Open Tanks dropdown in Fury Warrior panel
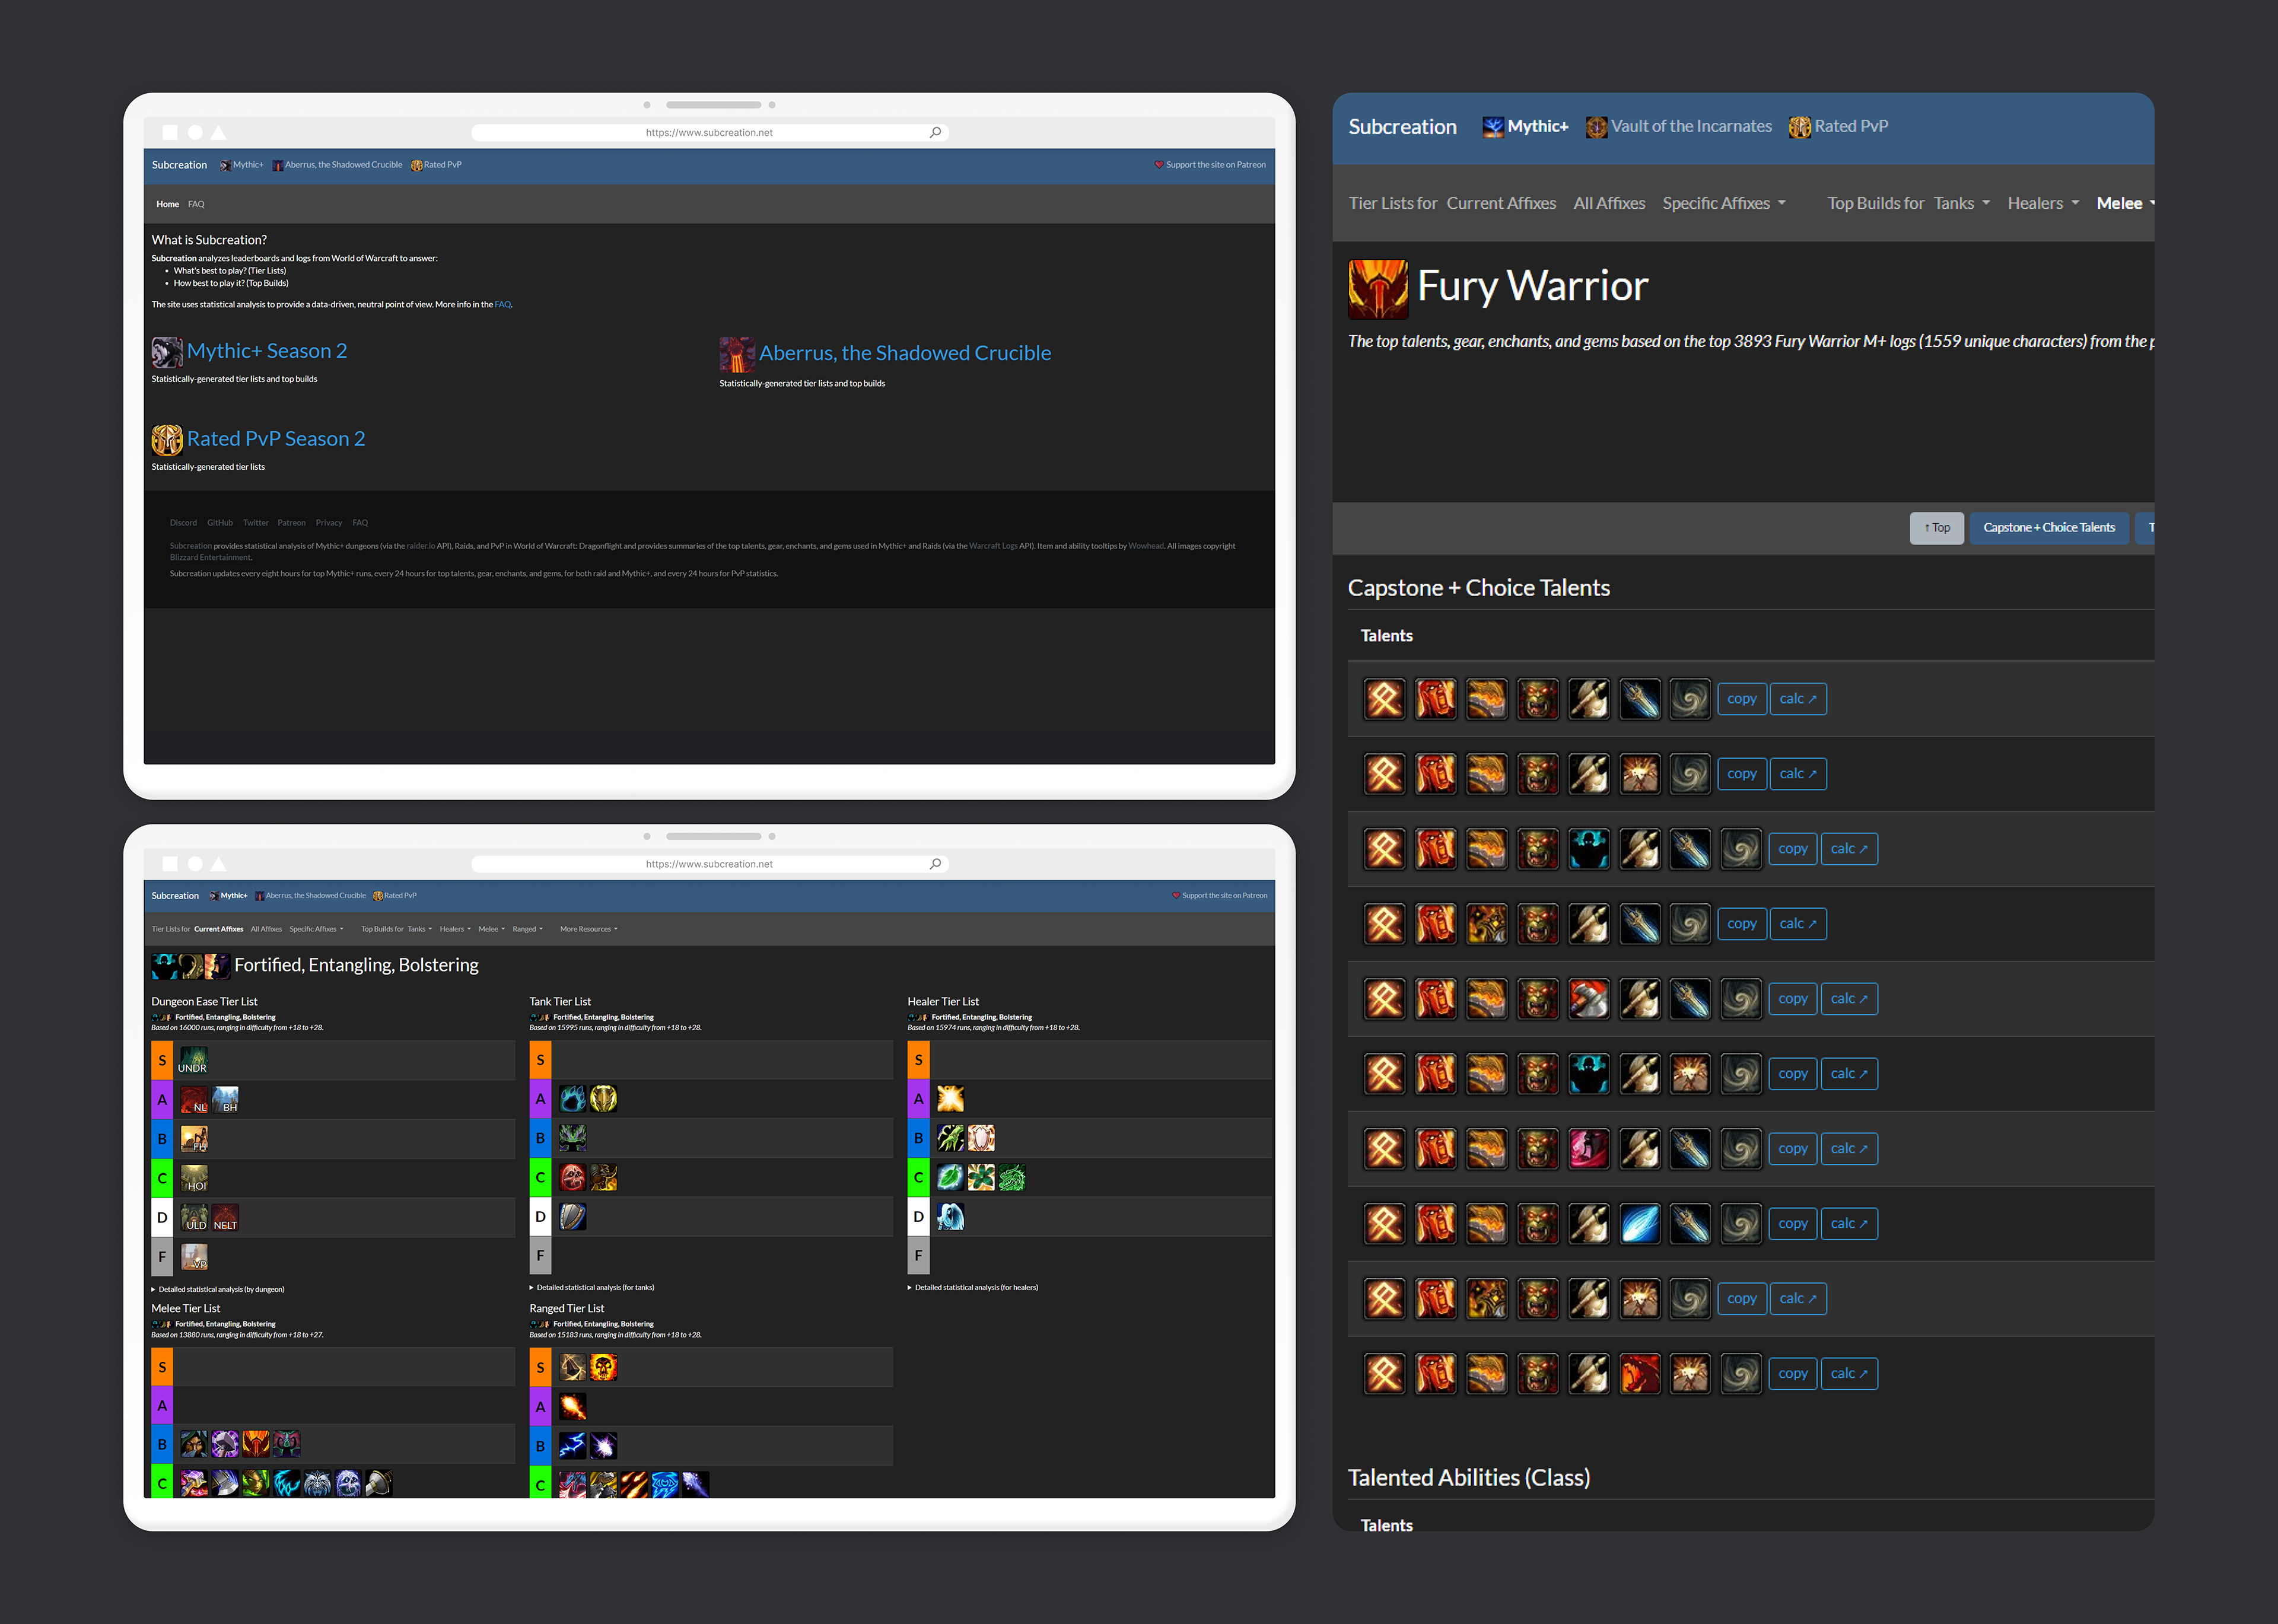The width and height of the screenshot is (2278, 1624). pos(1961,203)
